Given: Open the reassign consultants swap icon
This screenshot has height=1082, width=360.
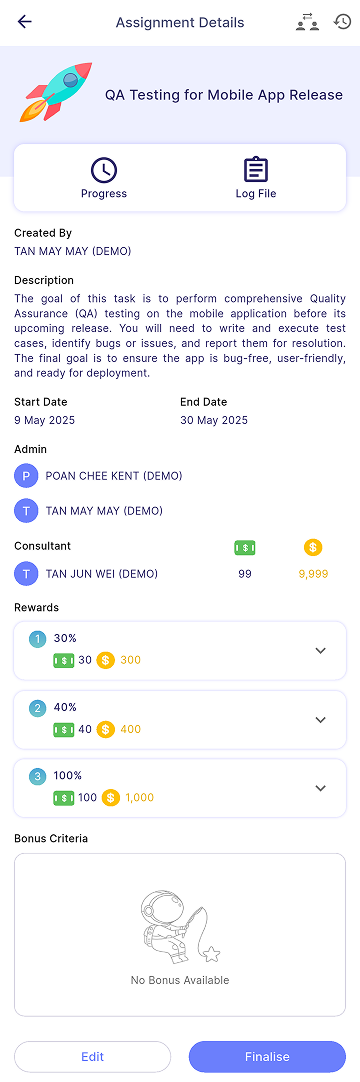Looking at the screenshot, I should pyautogui.click(x=308, y=22).
